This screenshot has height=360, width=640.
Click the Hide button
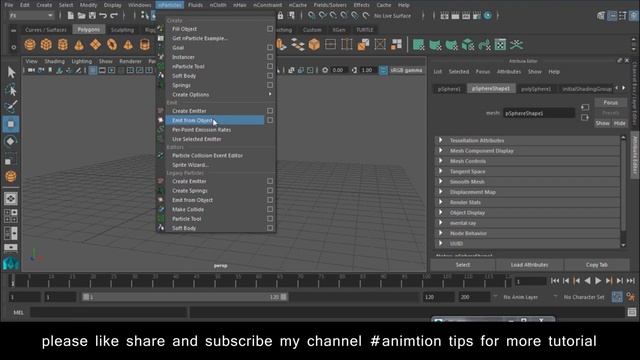pyautogui.click(x=620, y=123)
